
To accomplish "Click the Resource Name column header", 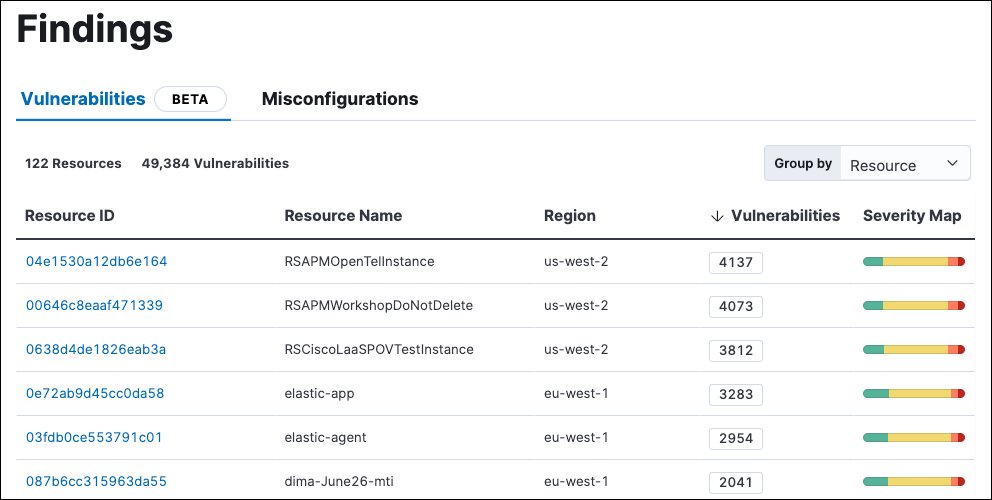I will (x=343, y=216).
